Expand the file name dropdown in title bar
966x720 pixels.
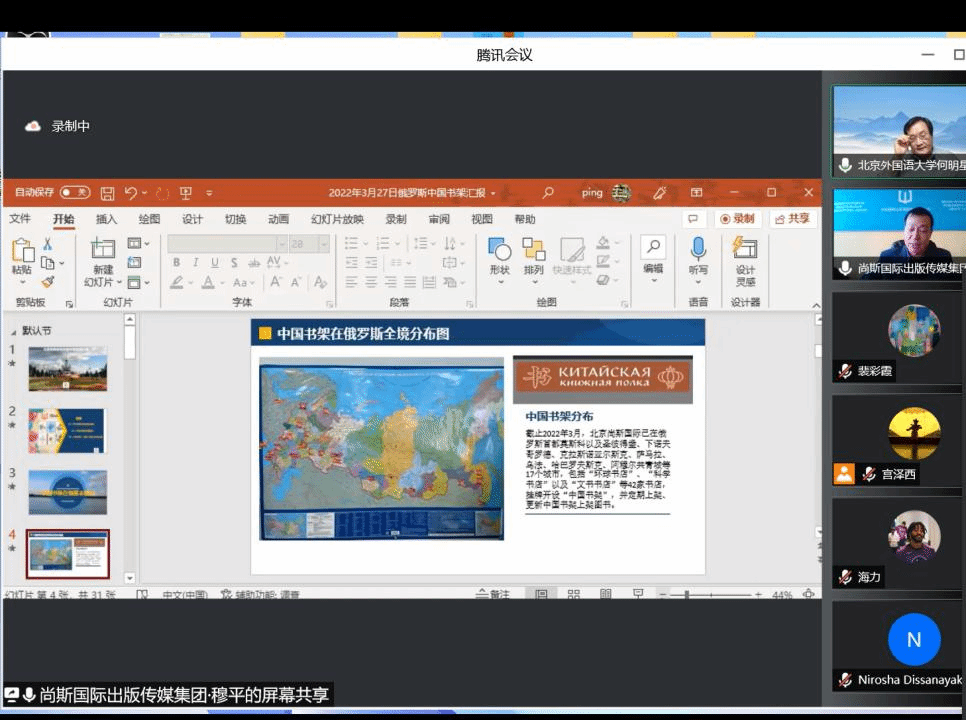tap(493, 193)
